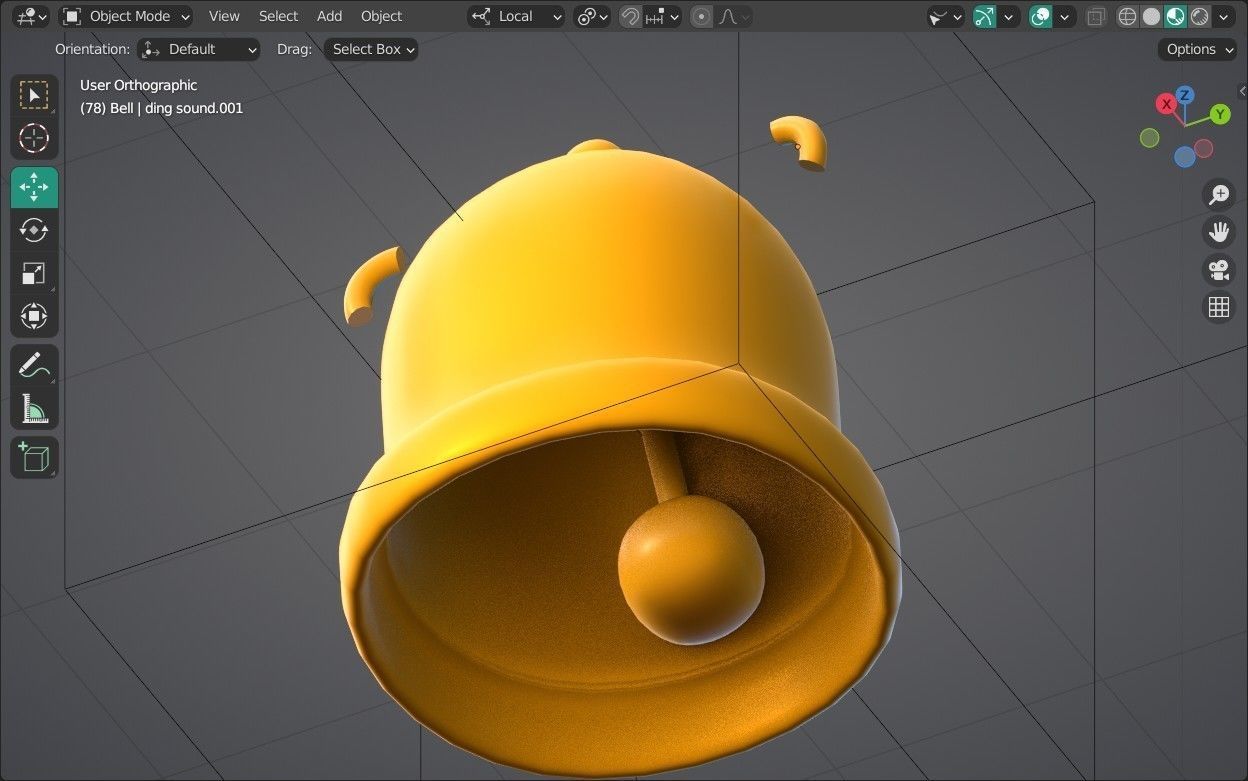Toggle camera view with camera icon
The image size is (1248, 781).
pos(1218,270)
